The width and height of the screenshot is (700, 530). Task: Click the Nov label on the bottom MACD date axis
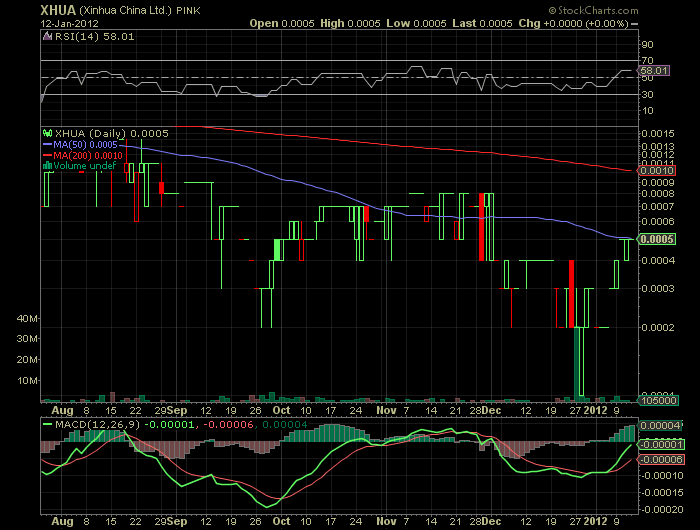point(386,521)
